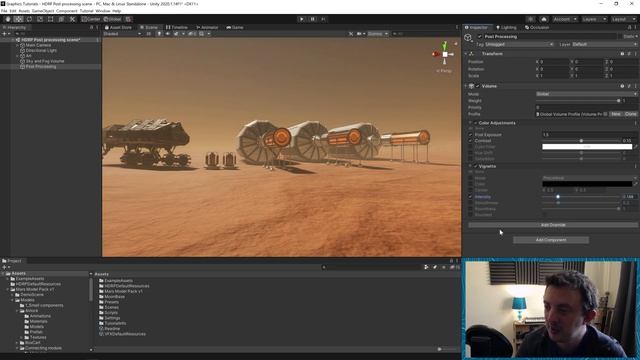Toggle scene lighting bulb icon

point(159,34)
